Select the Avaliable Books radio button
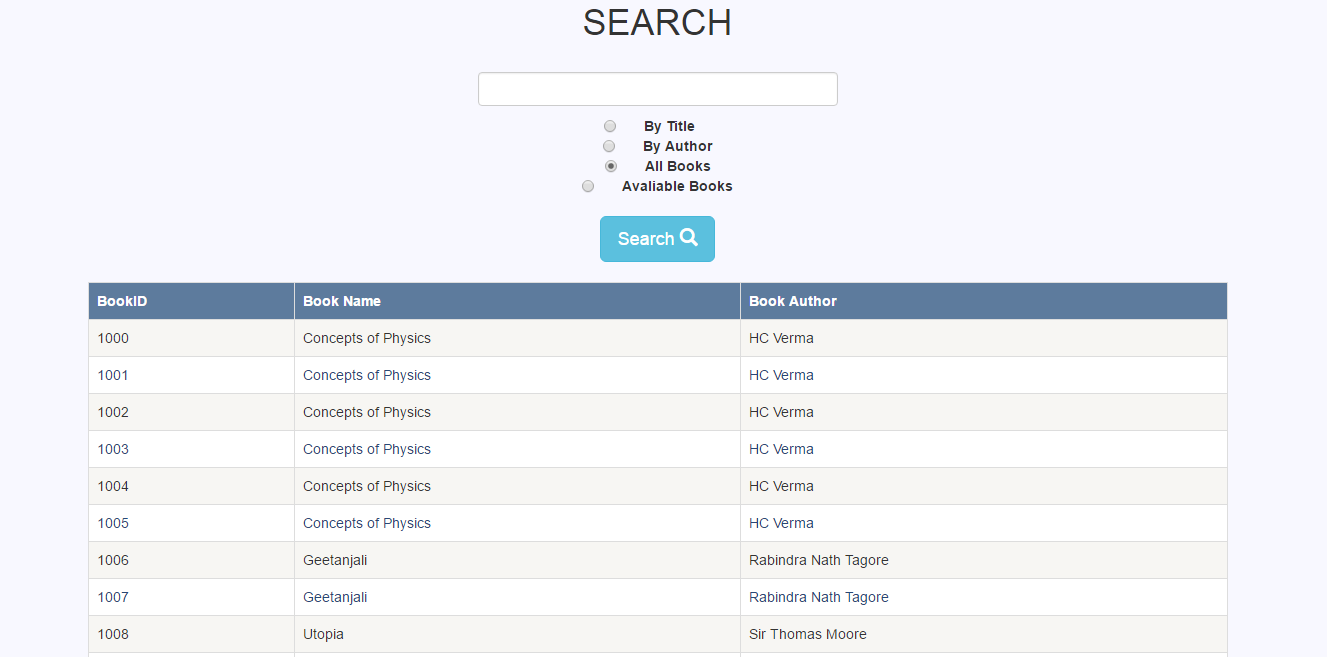Viewport: 1327px width, 657px height. 588,186
